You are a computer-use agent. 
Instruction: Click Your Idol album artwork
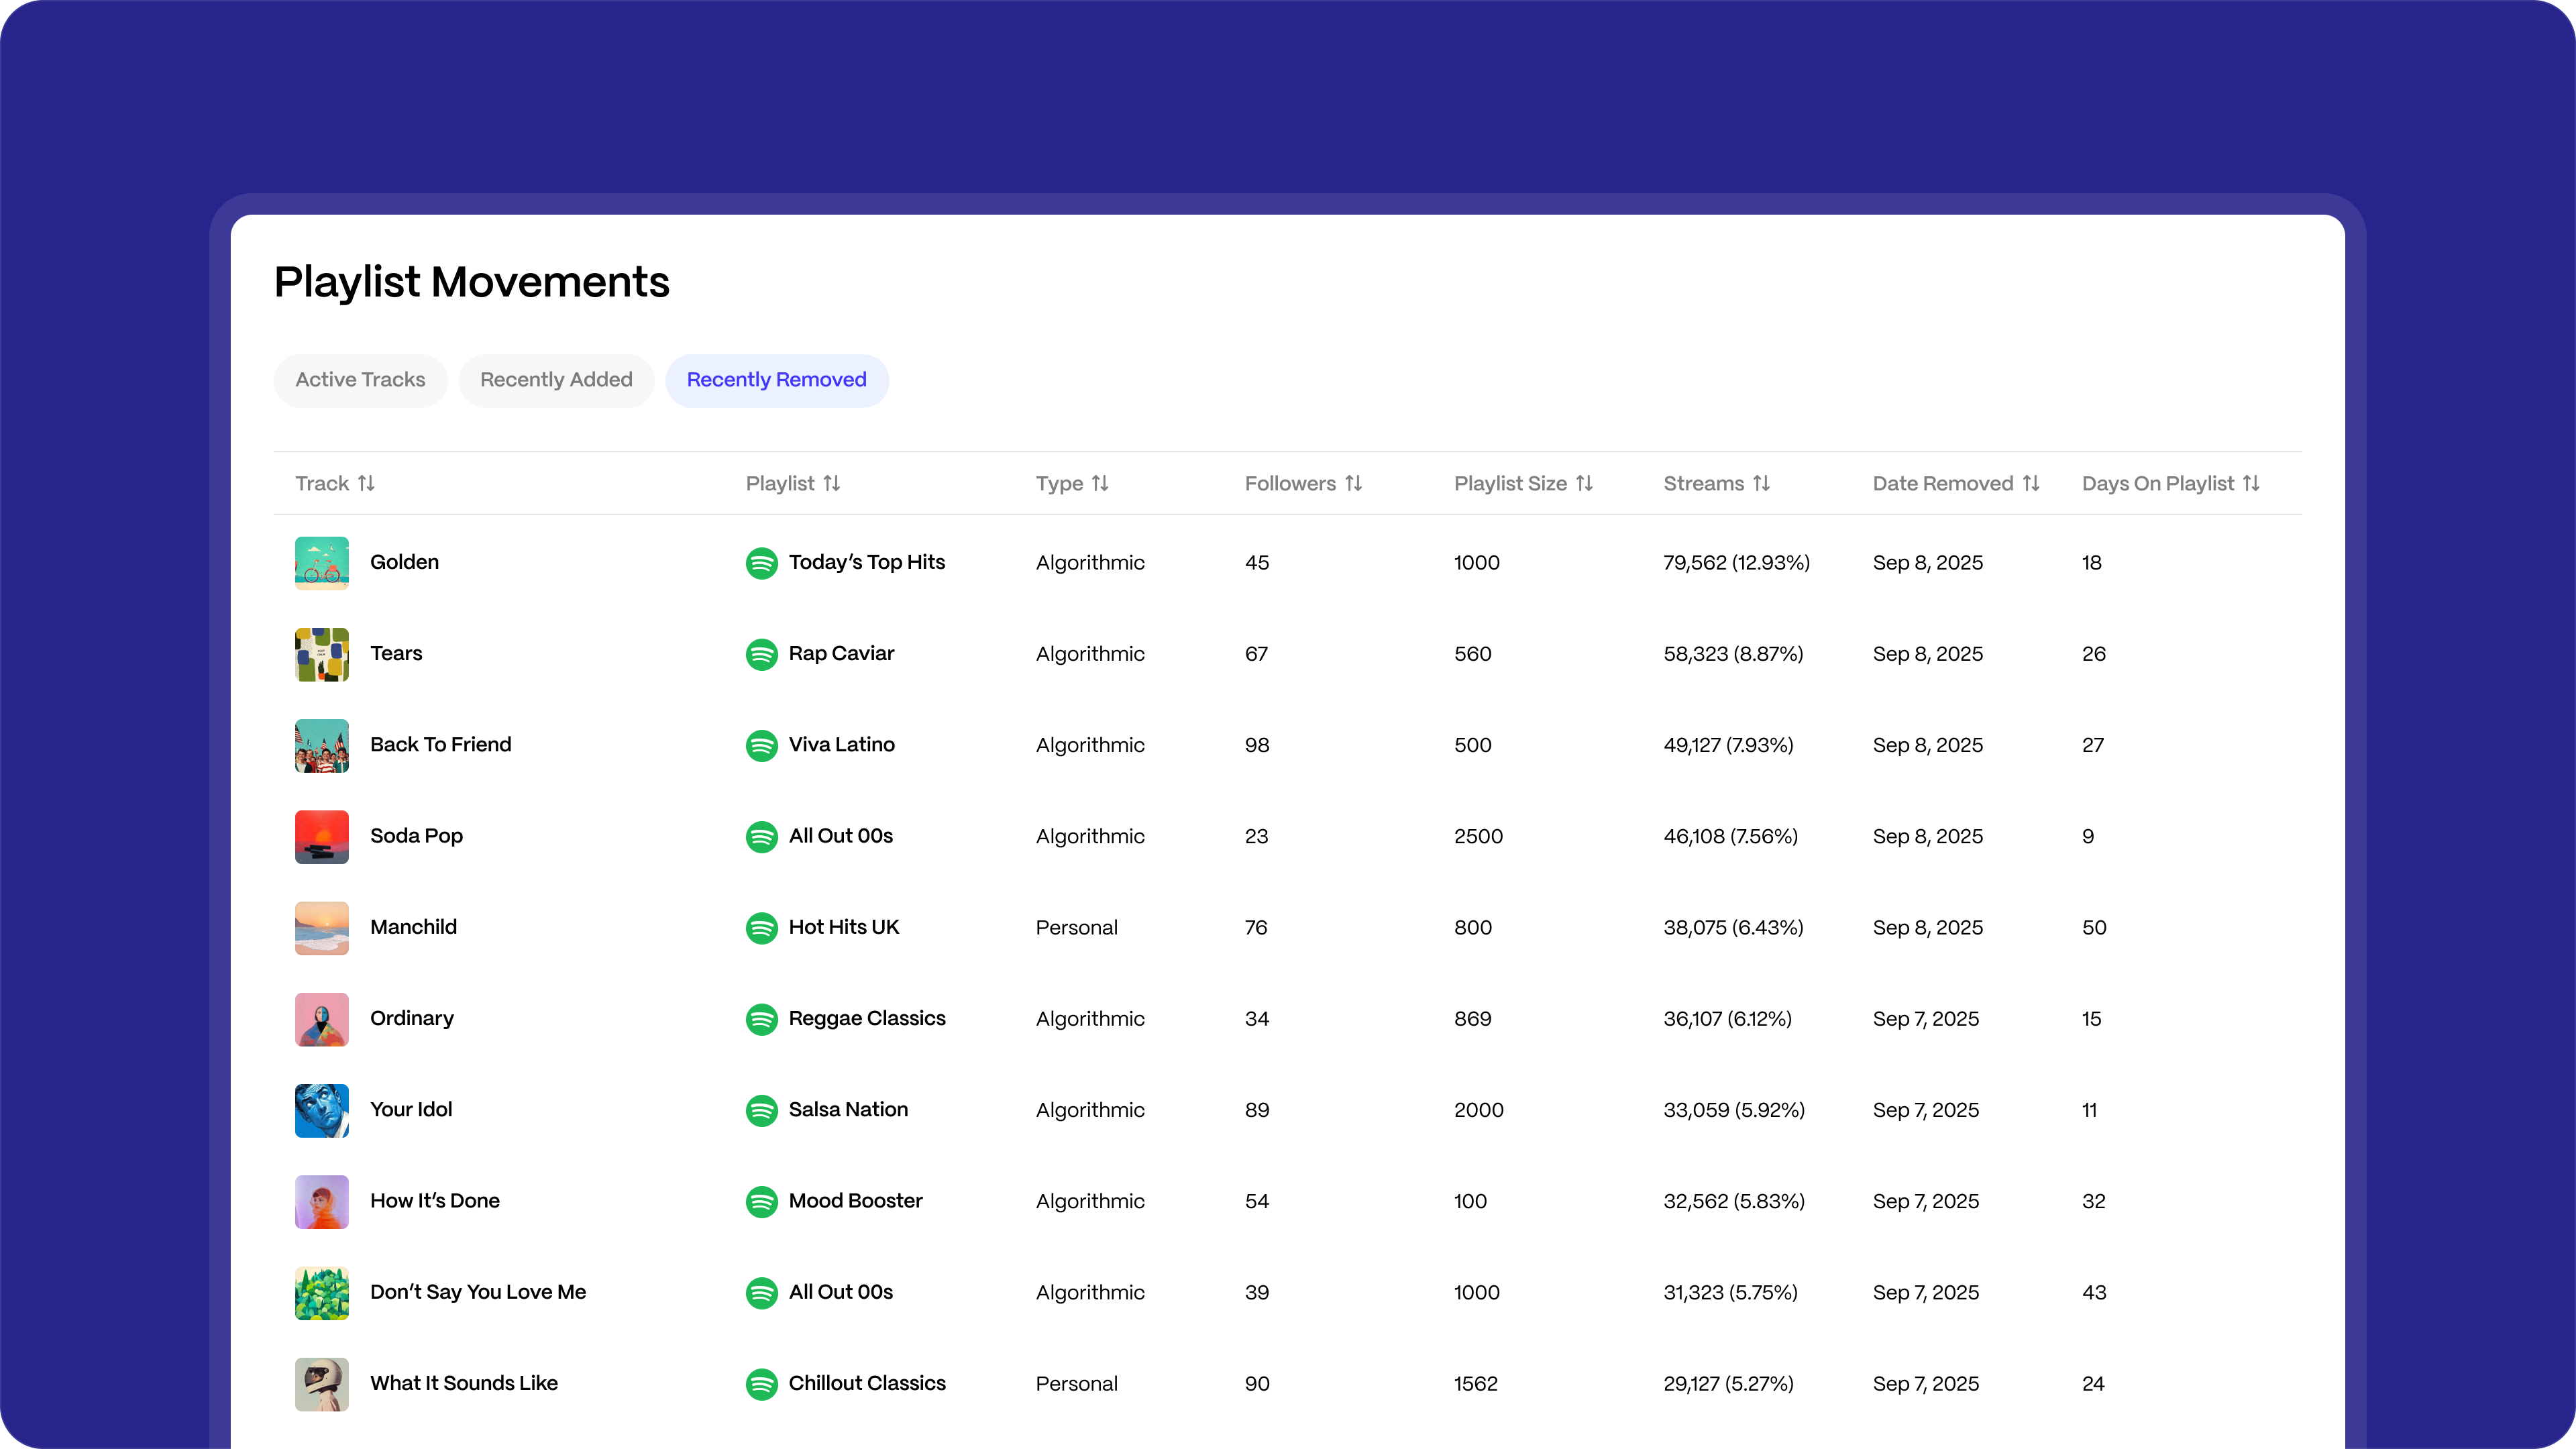click(x=321, y=1110)
